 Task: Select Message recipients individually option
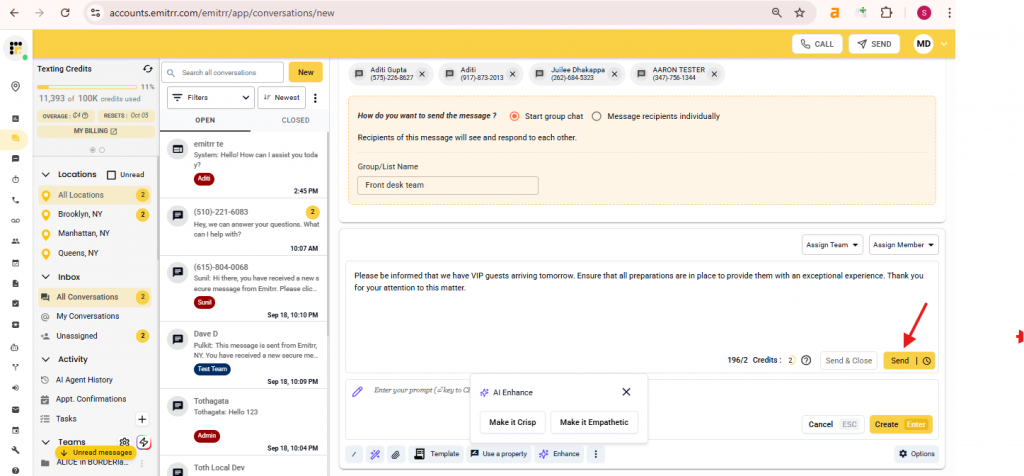(597, 116)
